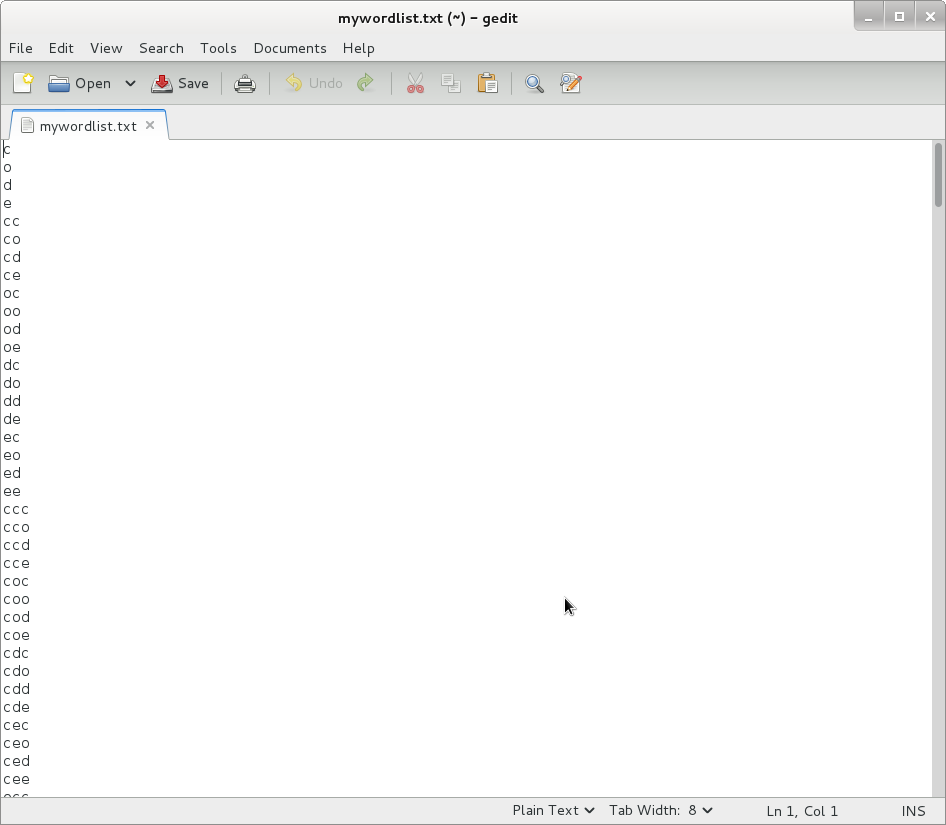This screenshot has width=946, height=825.
Task: Click the Find and Replace icon
Action: point(571,83)
